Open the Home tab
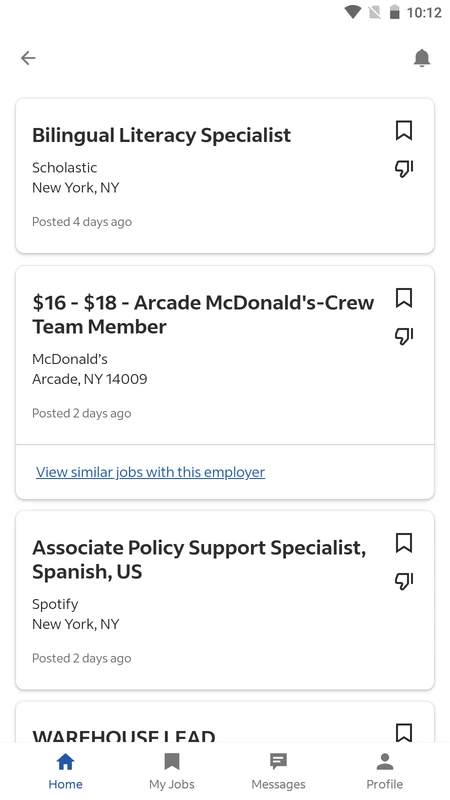Viewport: 450px width, 800px height. tap(65, 771)
